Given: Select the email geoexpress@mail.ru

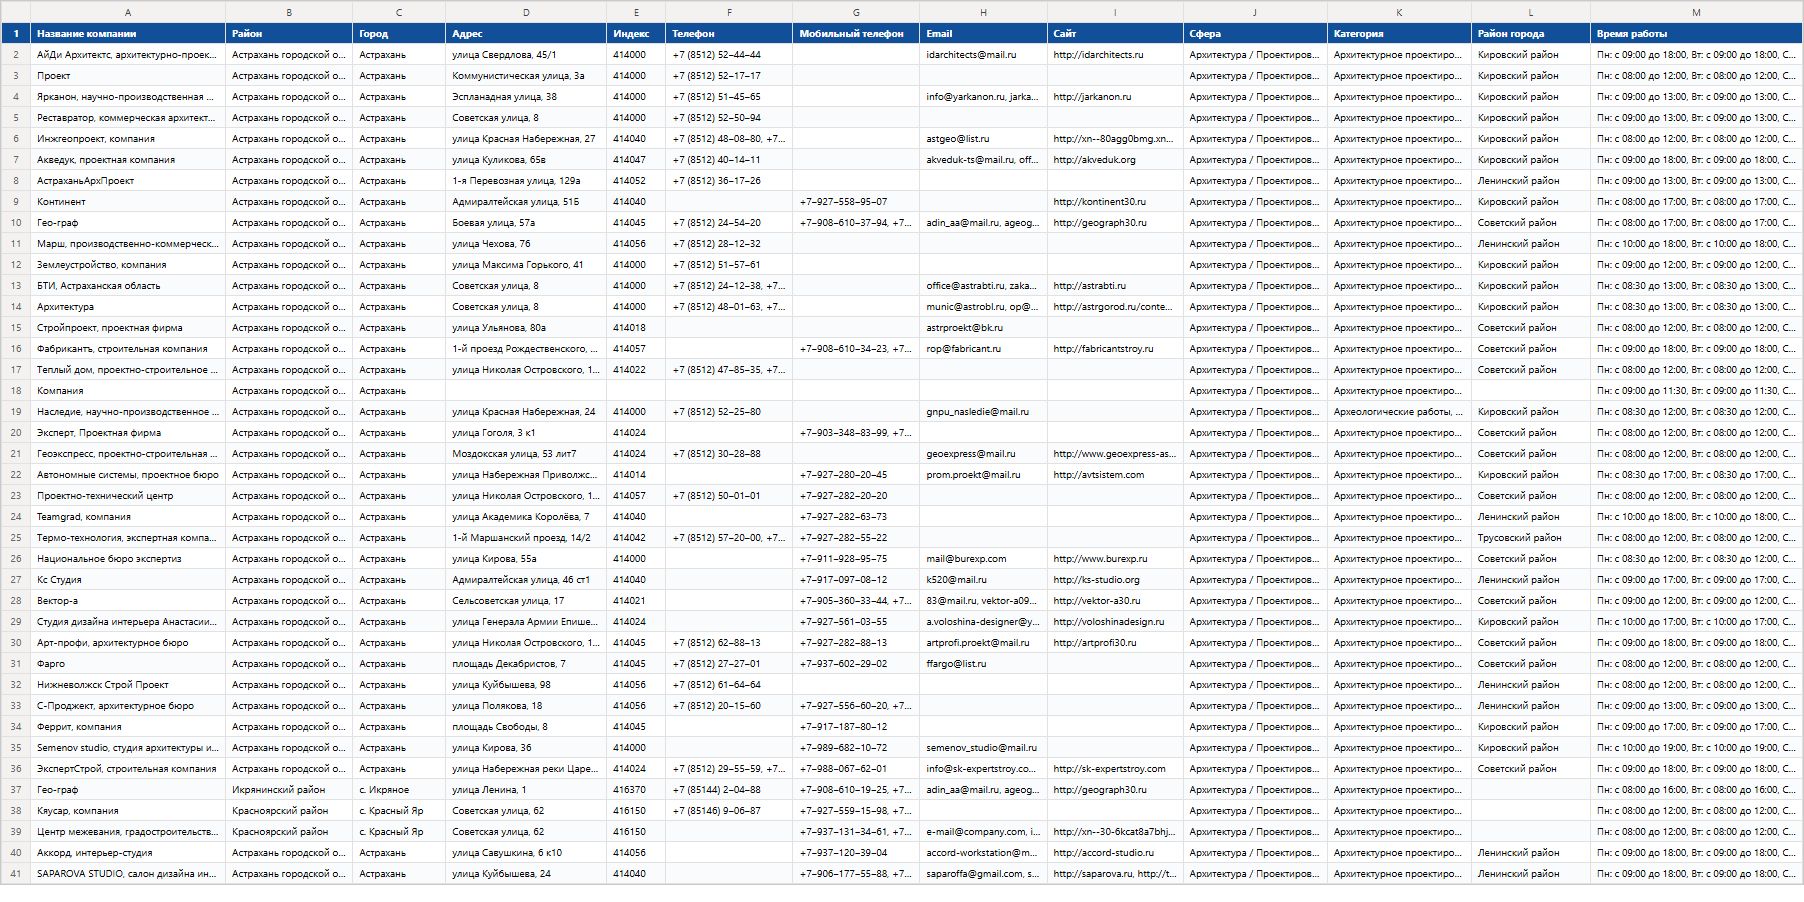Looking at the screenshot, I should (x=983, y=454).
